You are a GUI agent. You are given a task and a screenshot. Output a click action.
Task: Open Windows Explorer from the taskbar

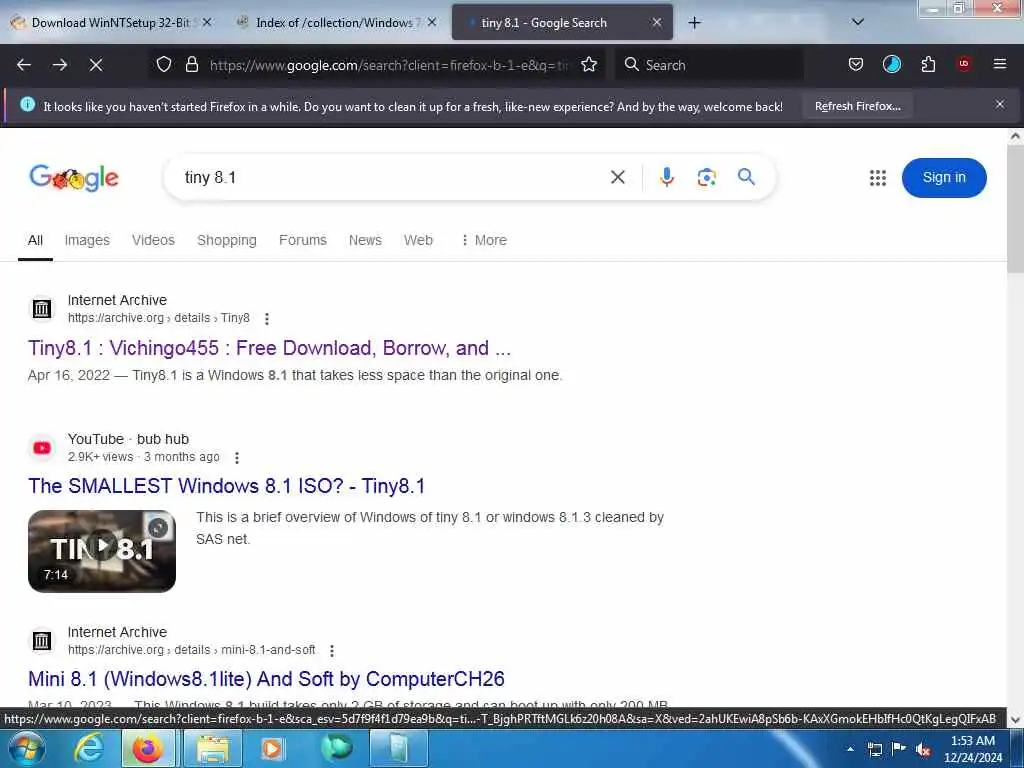[x=213, y=748]
